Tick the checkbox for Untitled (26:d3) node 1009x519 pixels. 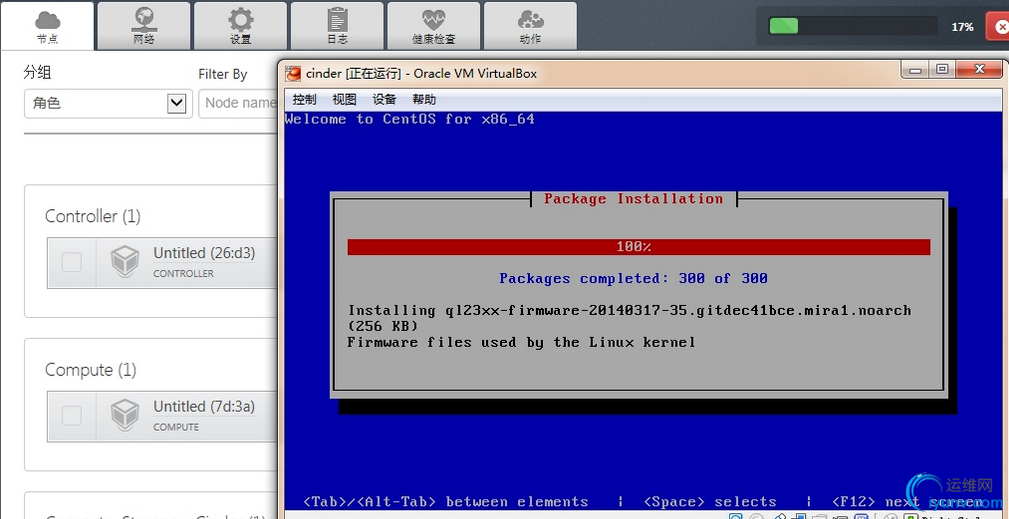(71, 262)
